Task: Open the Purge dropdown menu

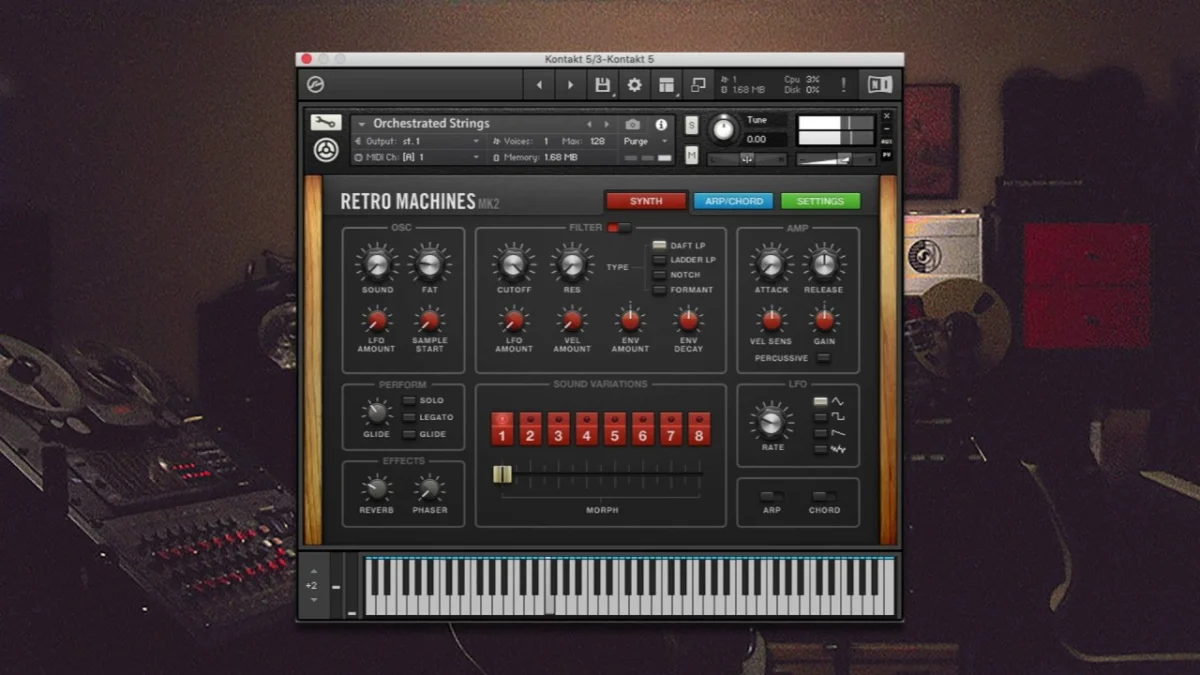Action: pos(646,141)
